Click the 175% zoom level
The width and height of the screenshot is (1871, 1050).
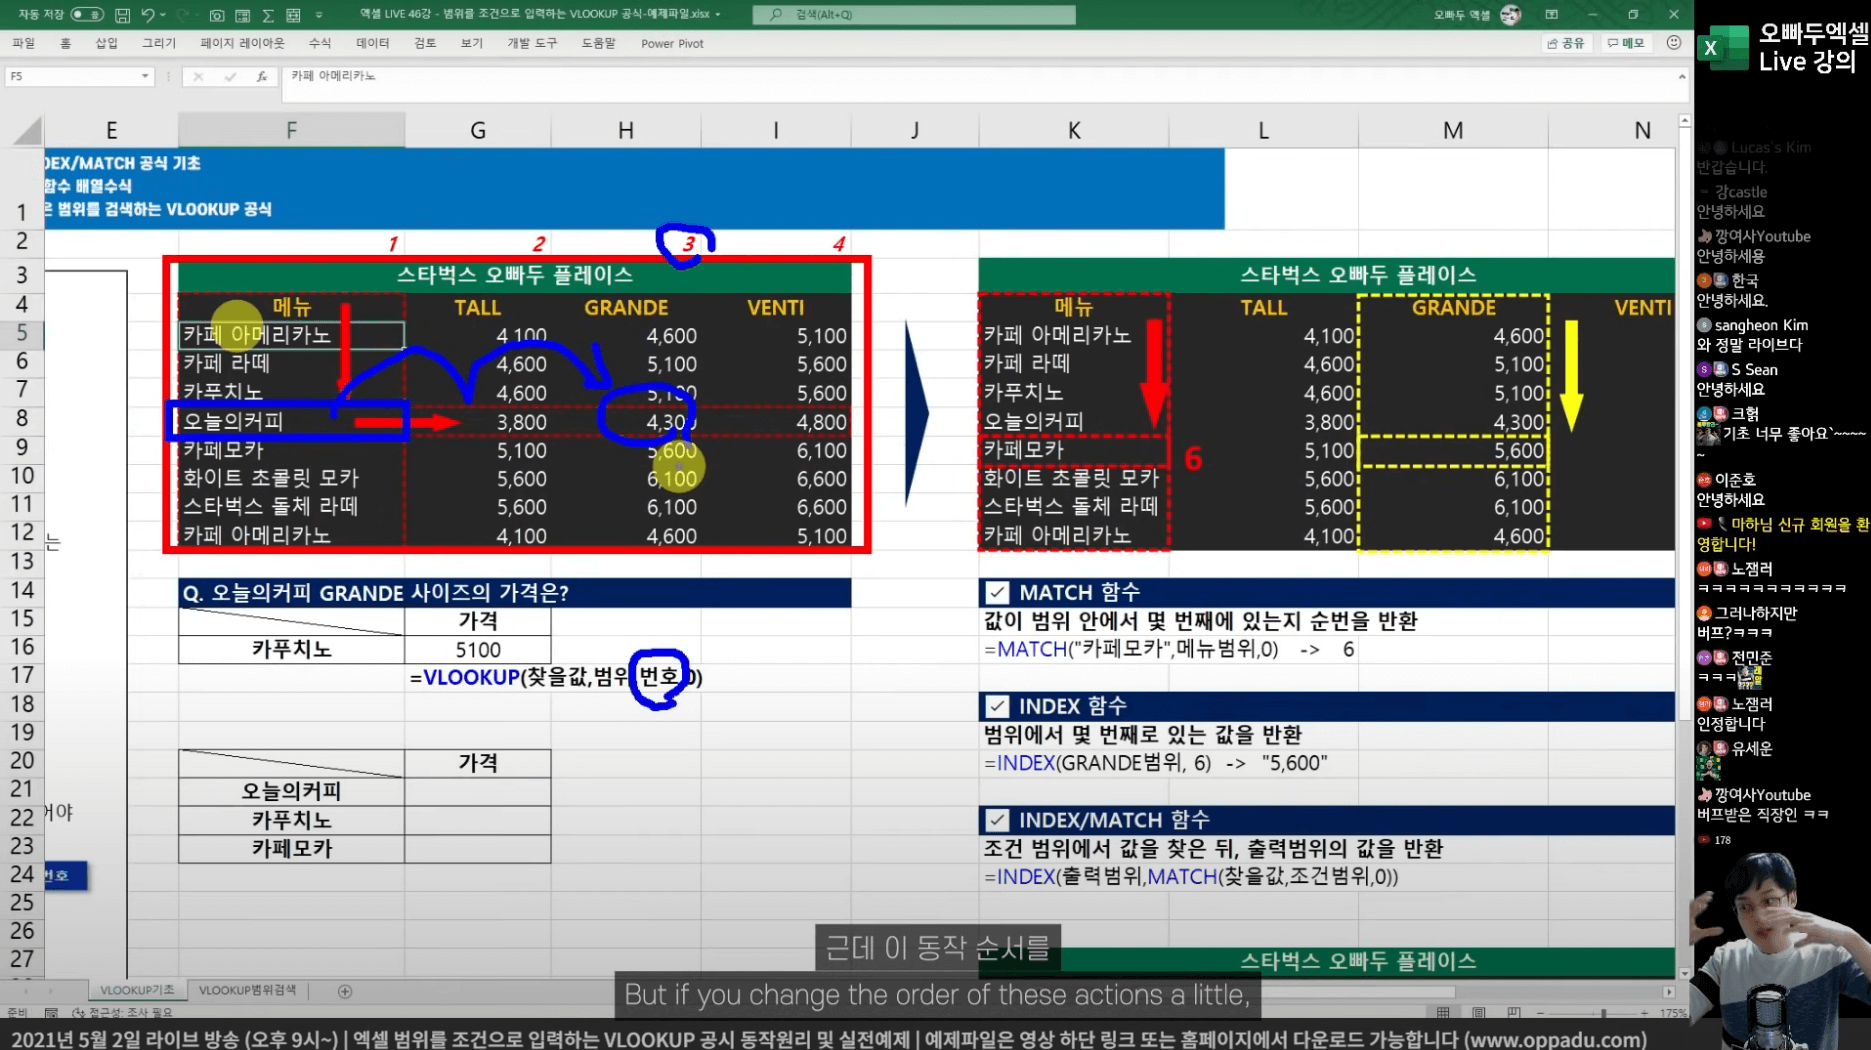coord(1674,1013)
